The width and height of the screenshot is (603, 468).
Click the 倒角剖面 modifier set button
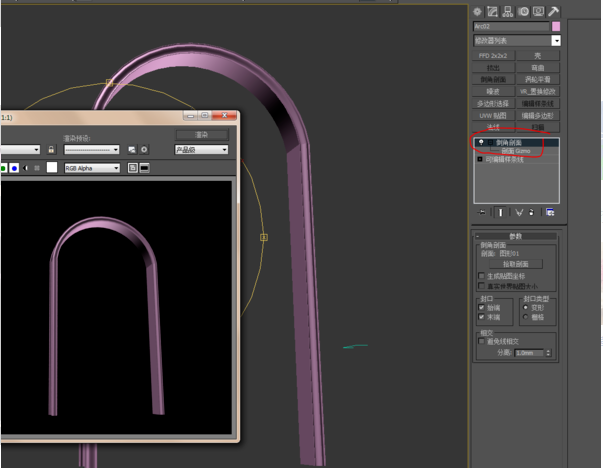pyautogui.click(x=493, y=80)
